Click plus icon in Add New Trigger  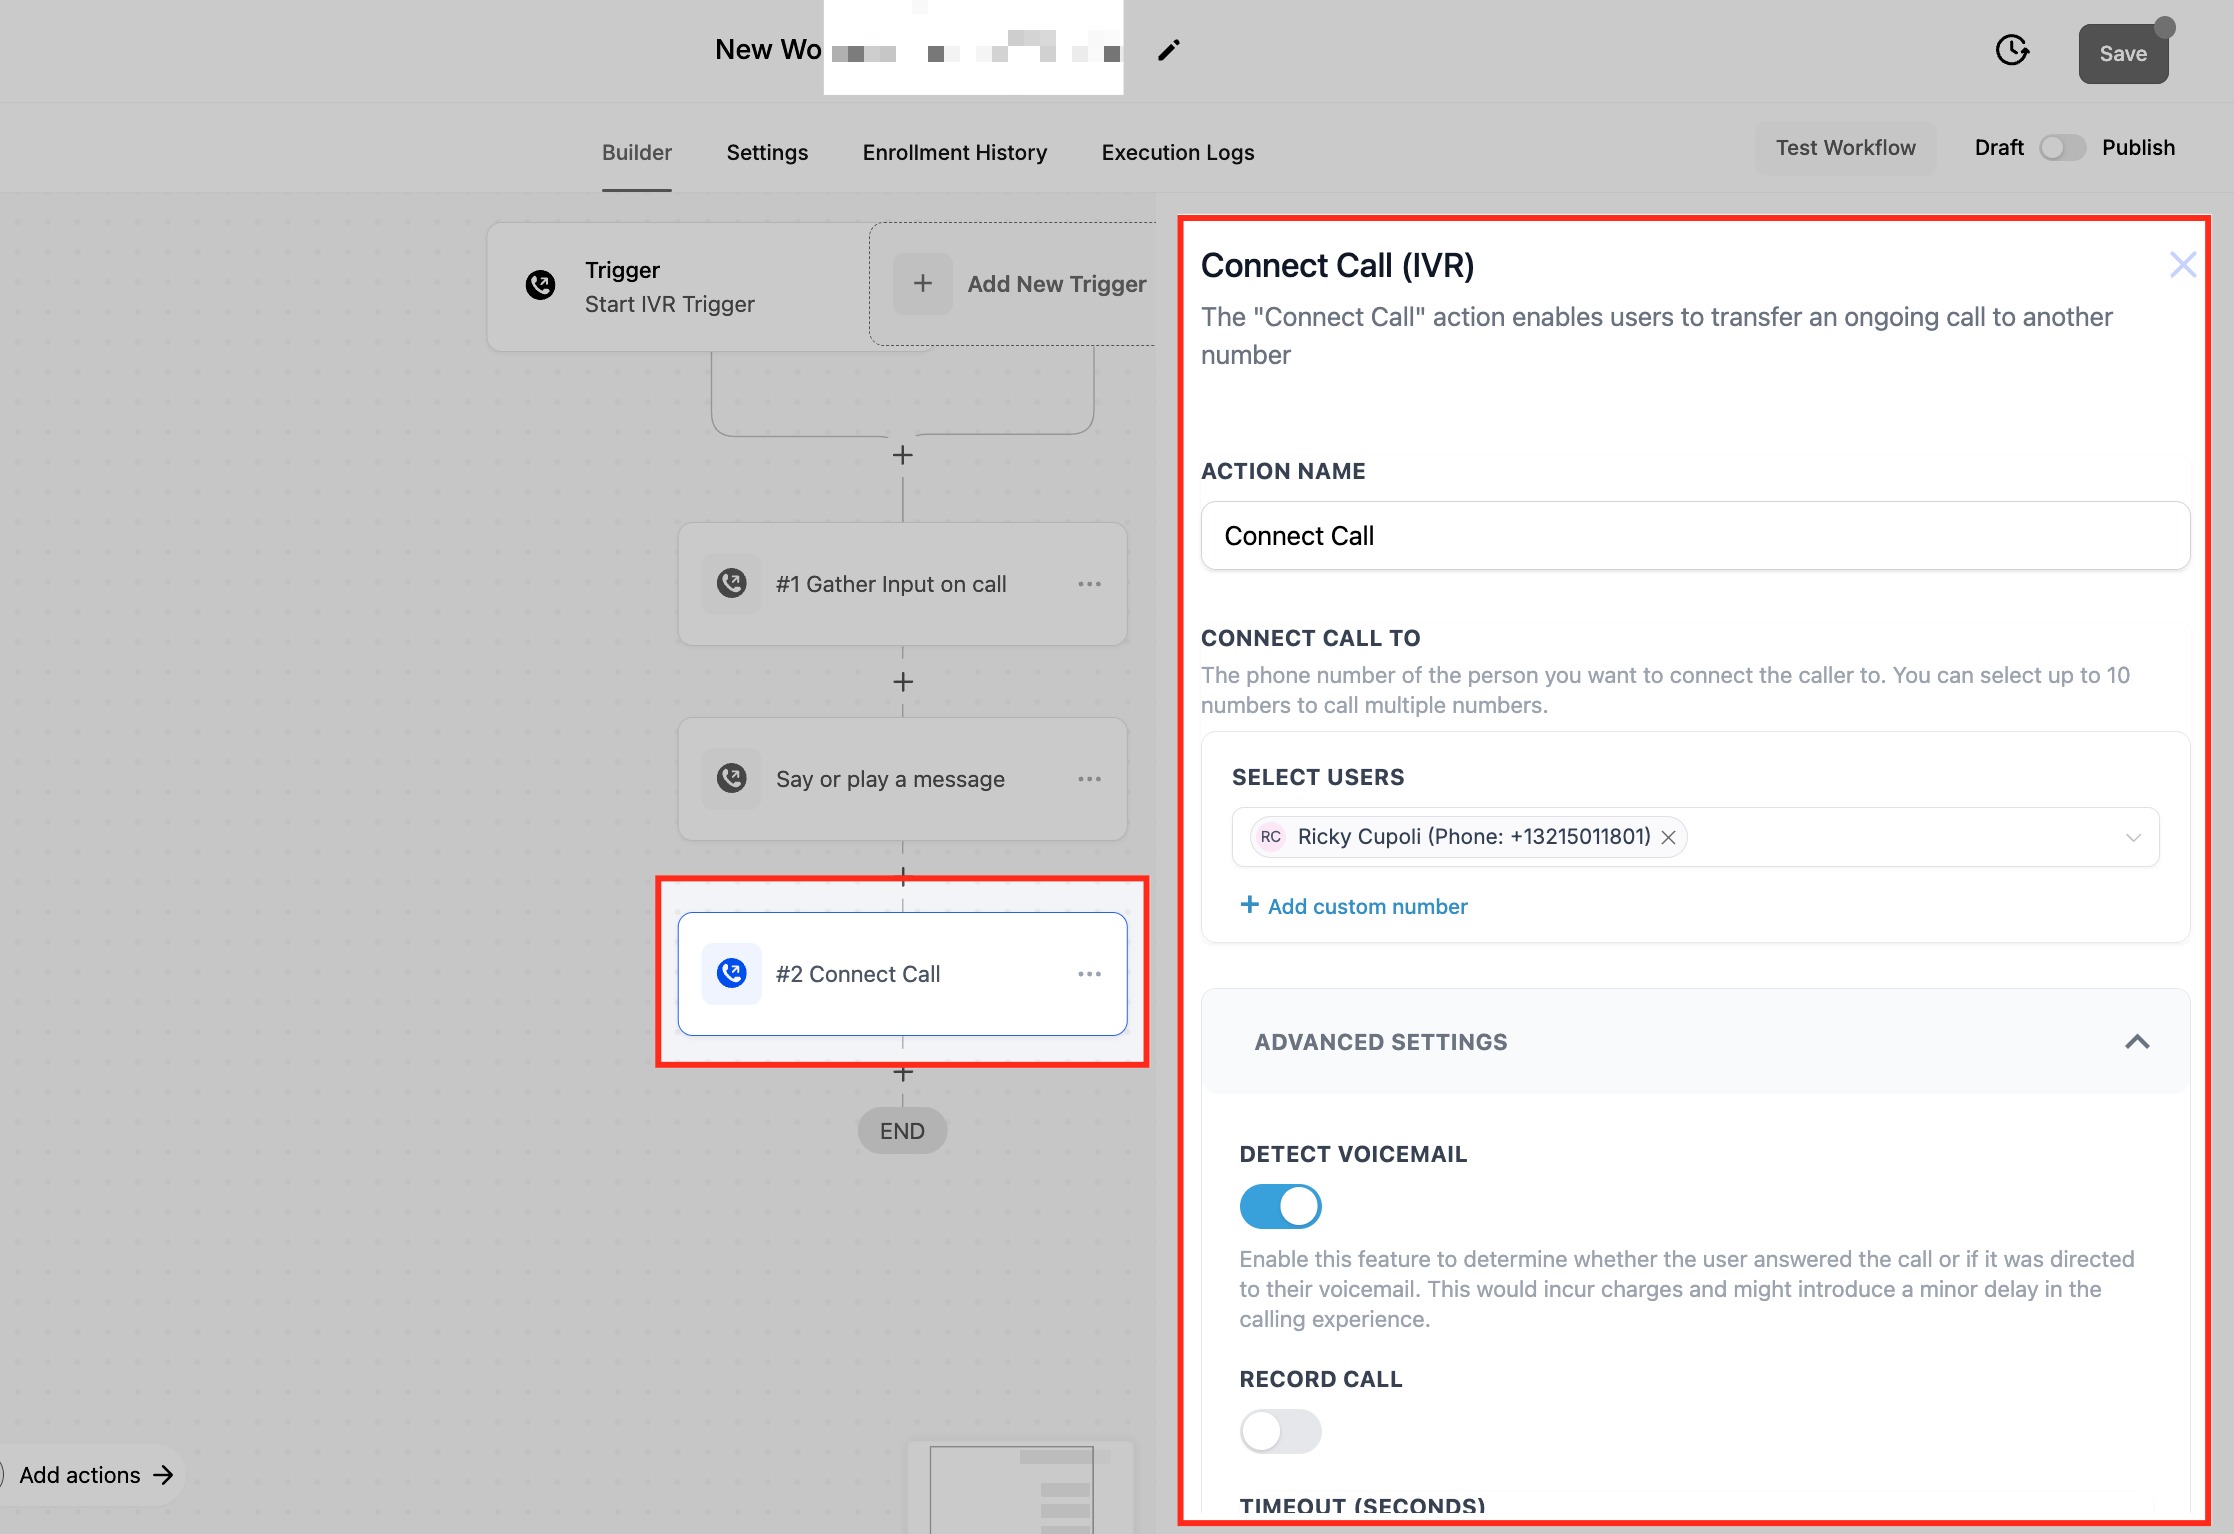(922, 284)
